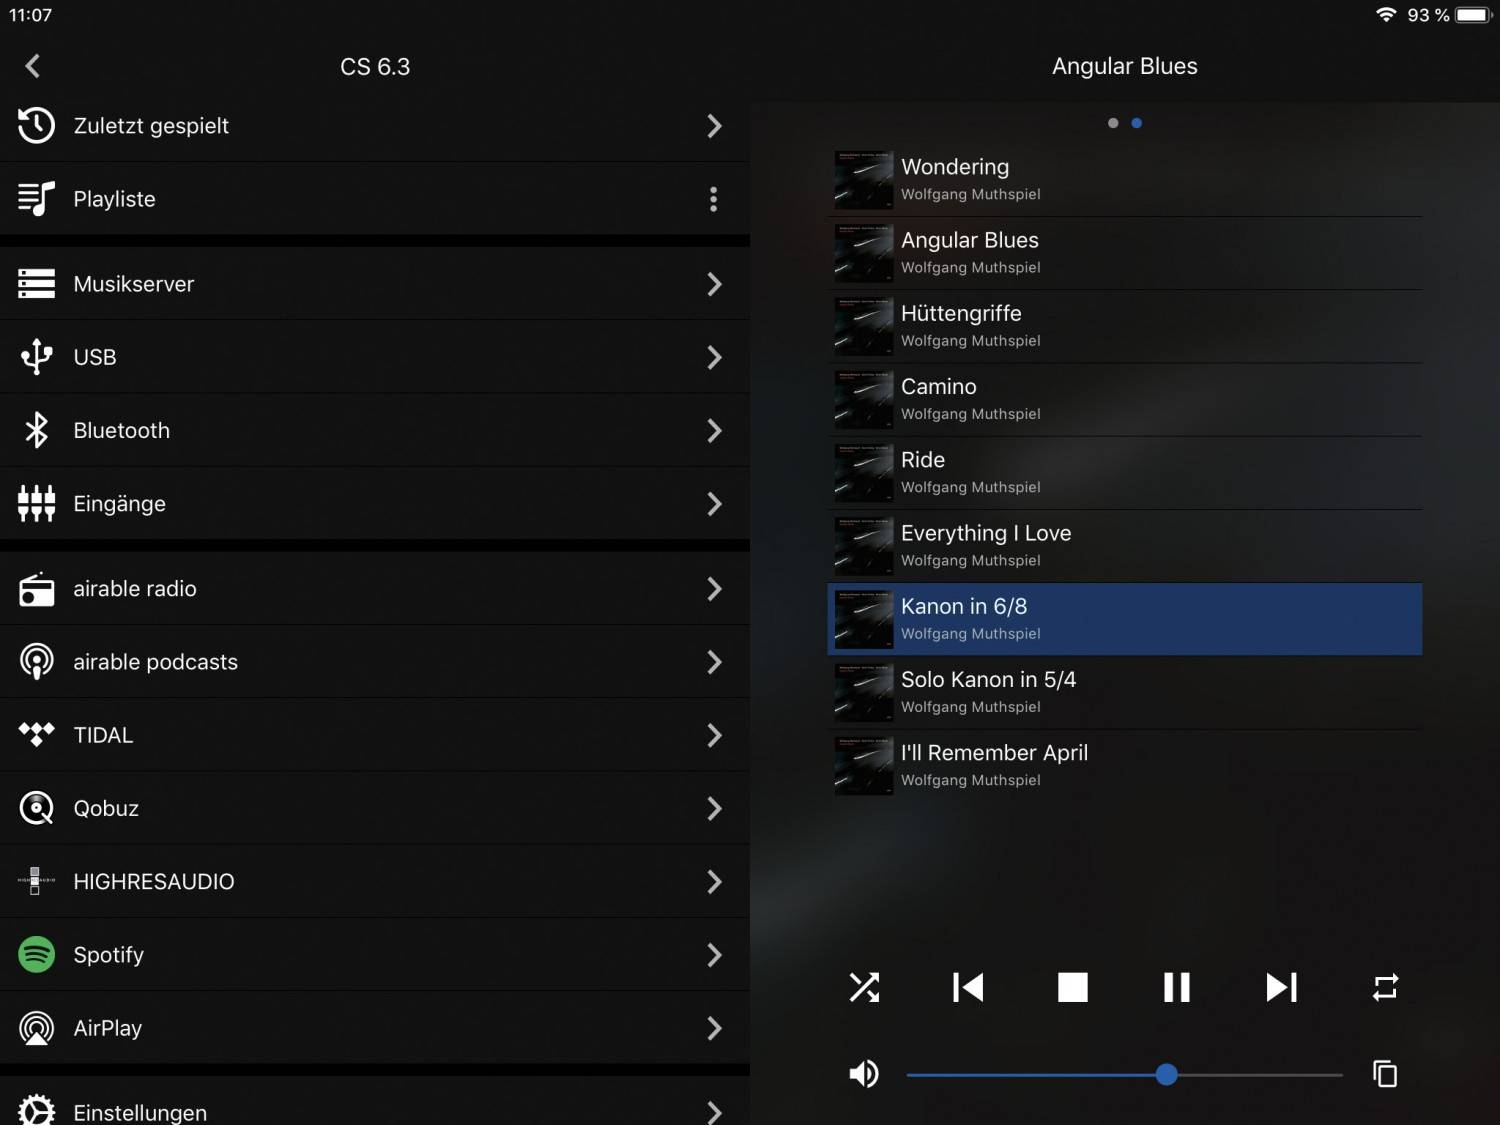Image resolution: width=1500 pixels, height=1125 pixels.
Task: Expand the Zuletzt gespielt chevron
Action: (x=714, y=126)
